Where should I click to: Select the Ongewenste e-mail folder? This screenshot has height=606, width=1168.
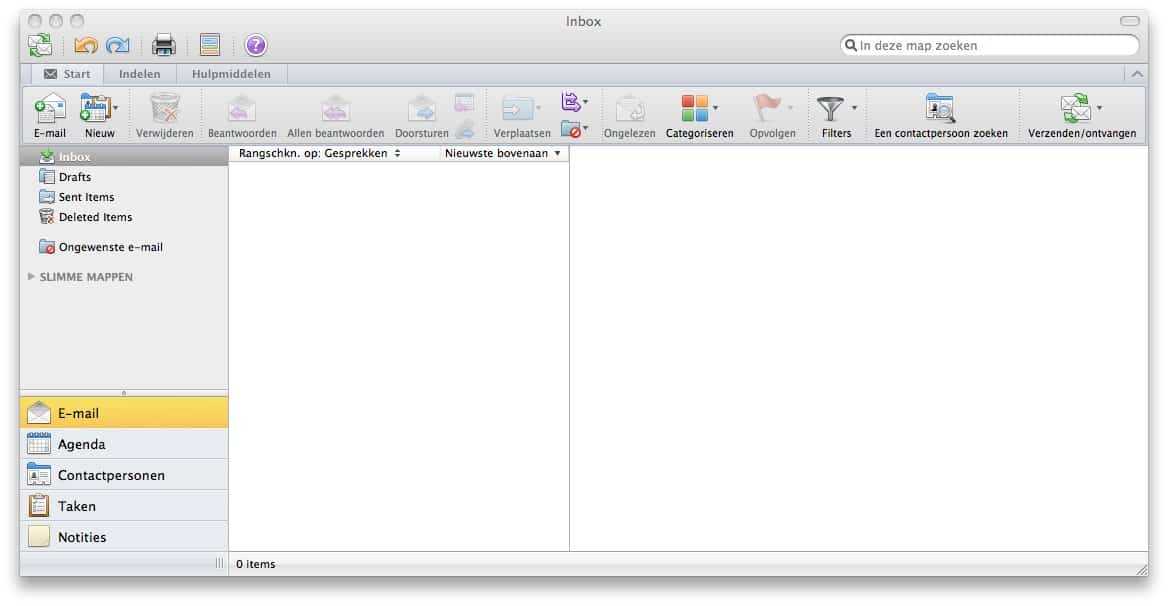pyautogui.click(x=124, y=246)
